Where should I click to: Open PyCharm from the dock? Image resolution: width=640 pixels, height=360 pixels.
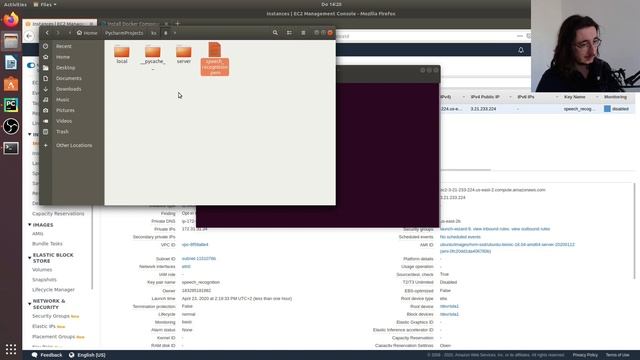coord(11,105)
